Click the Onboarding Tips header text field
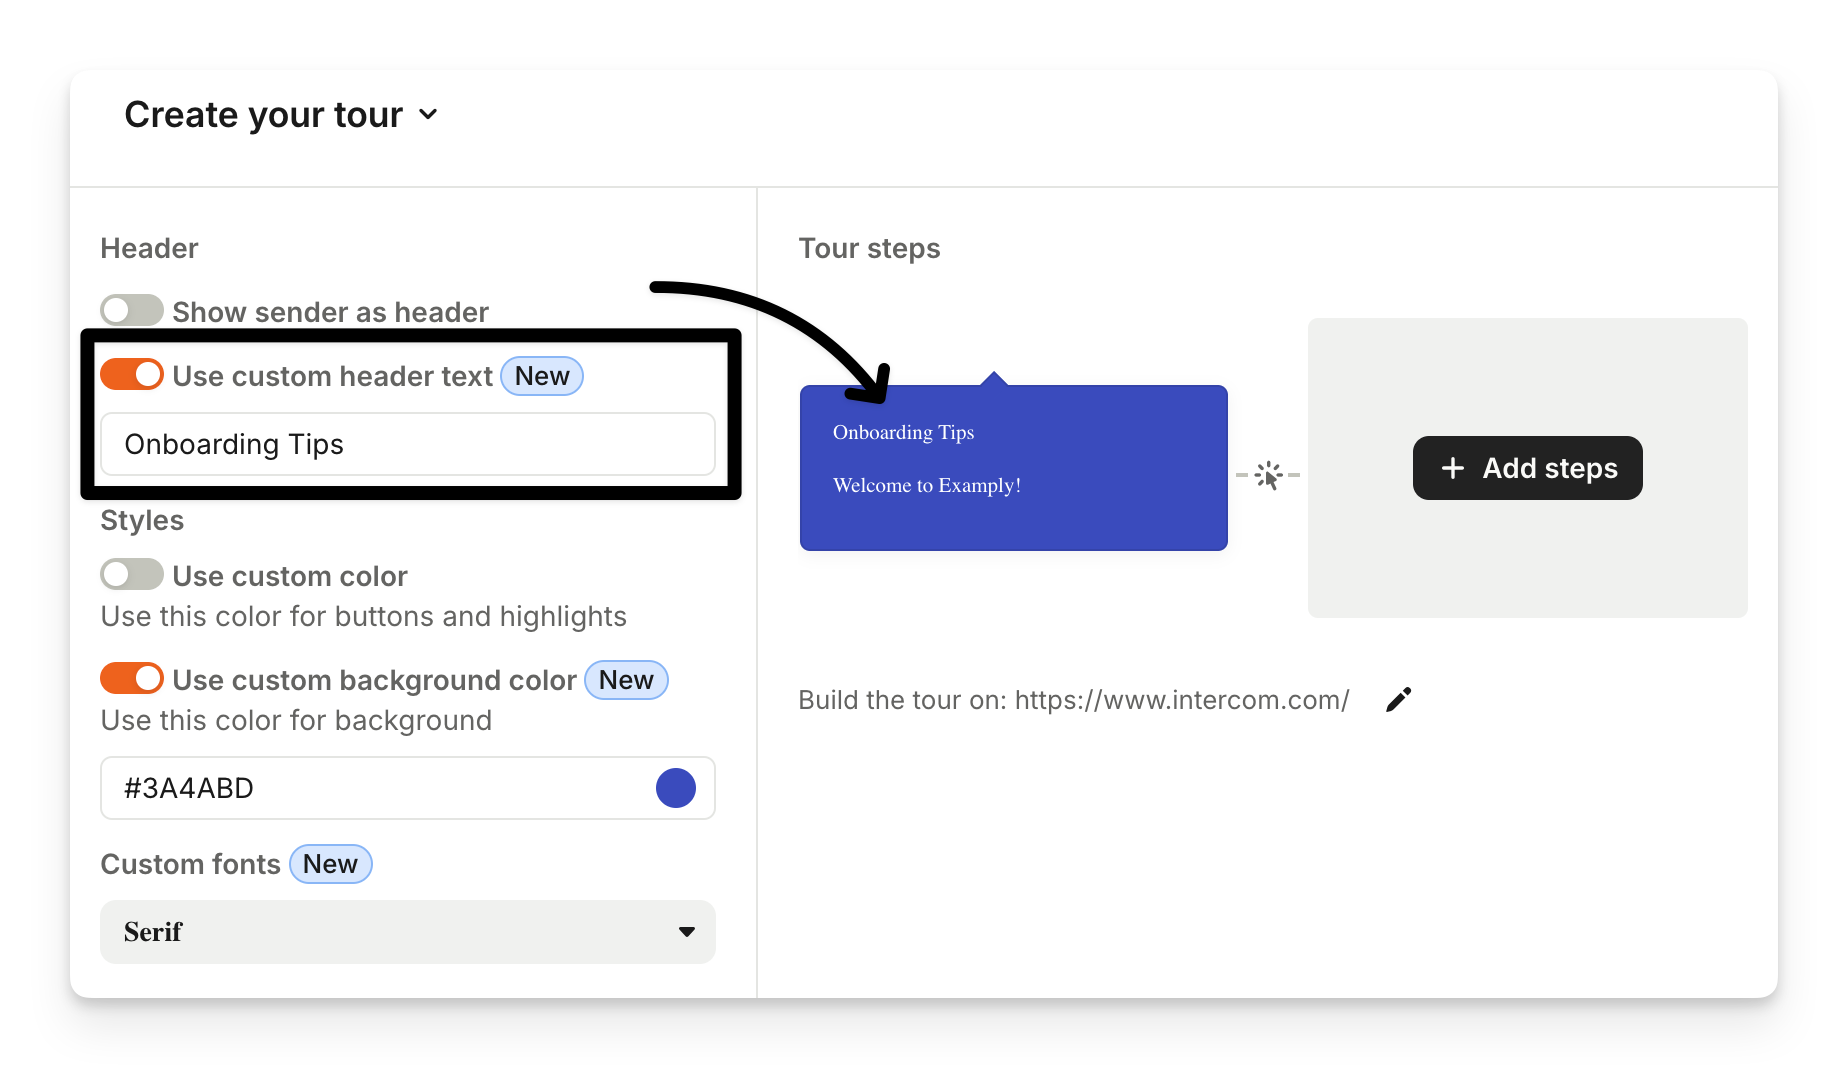The image size is (1848, 1068). tap(407, 444)
